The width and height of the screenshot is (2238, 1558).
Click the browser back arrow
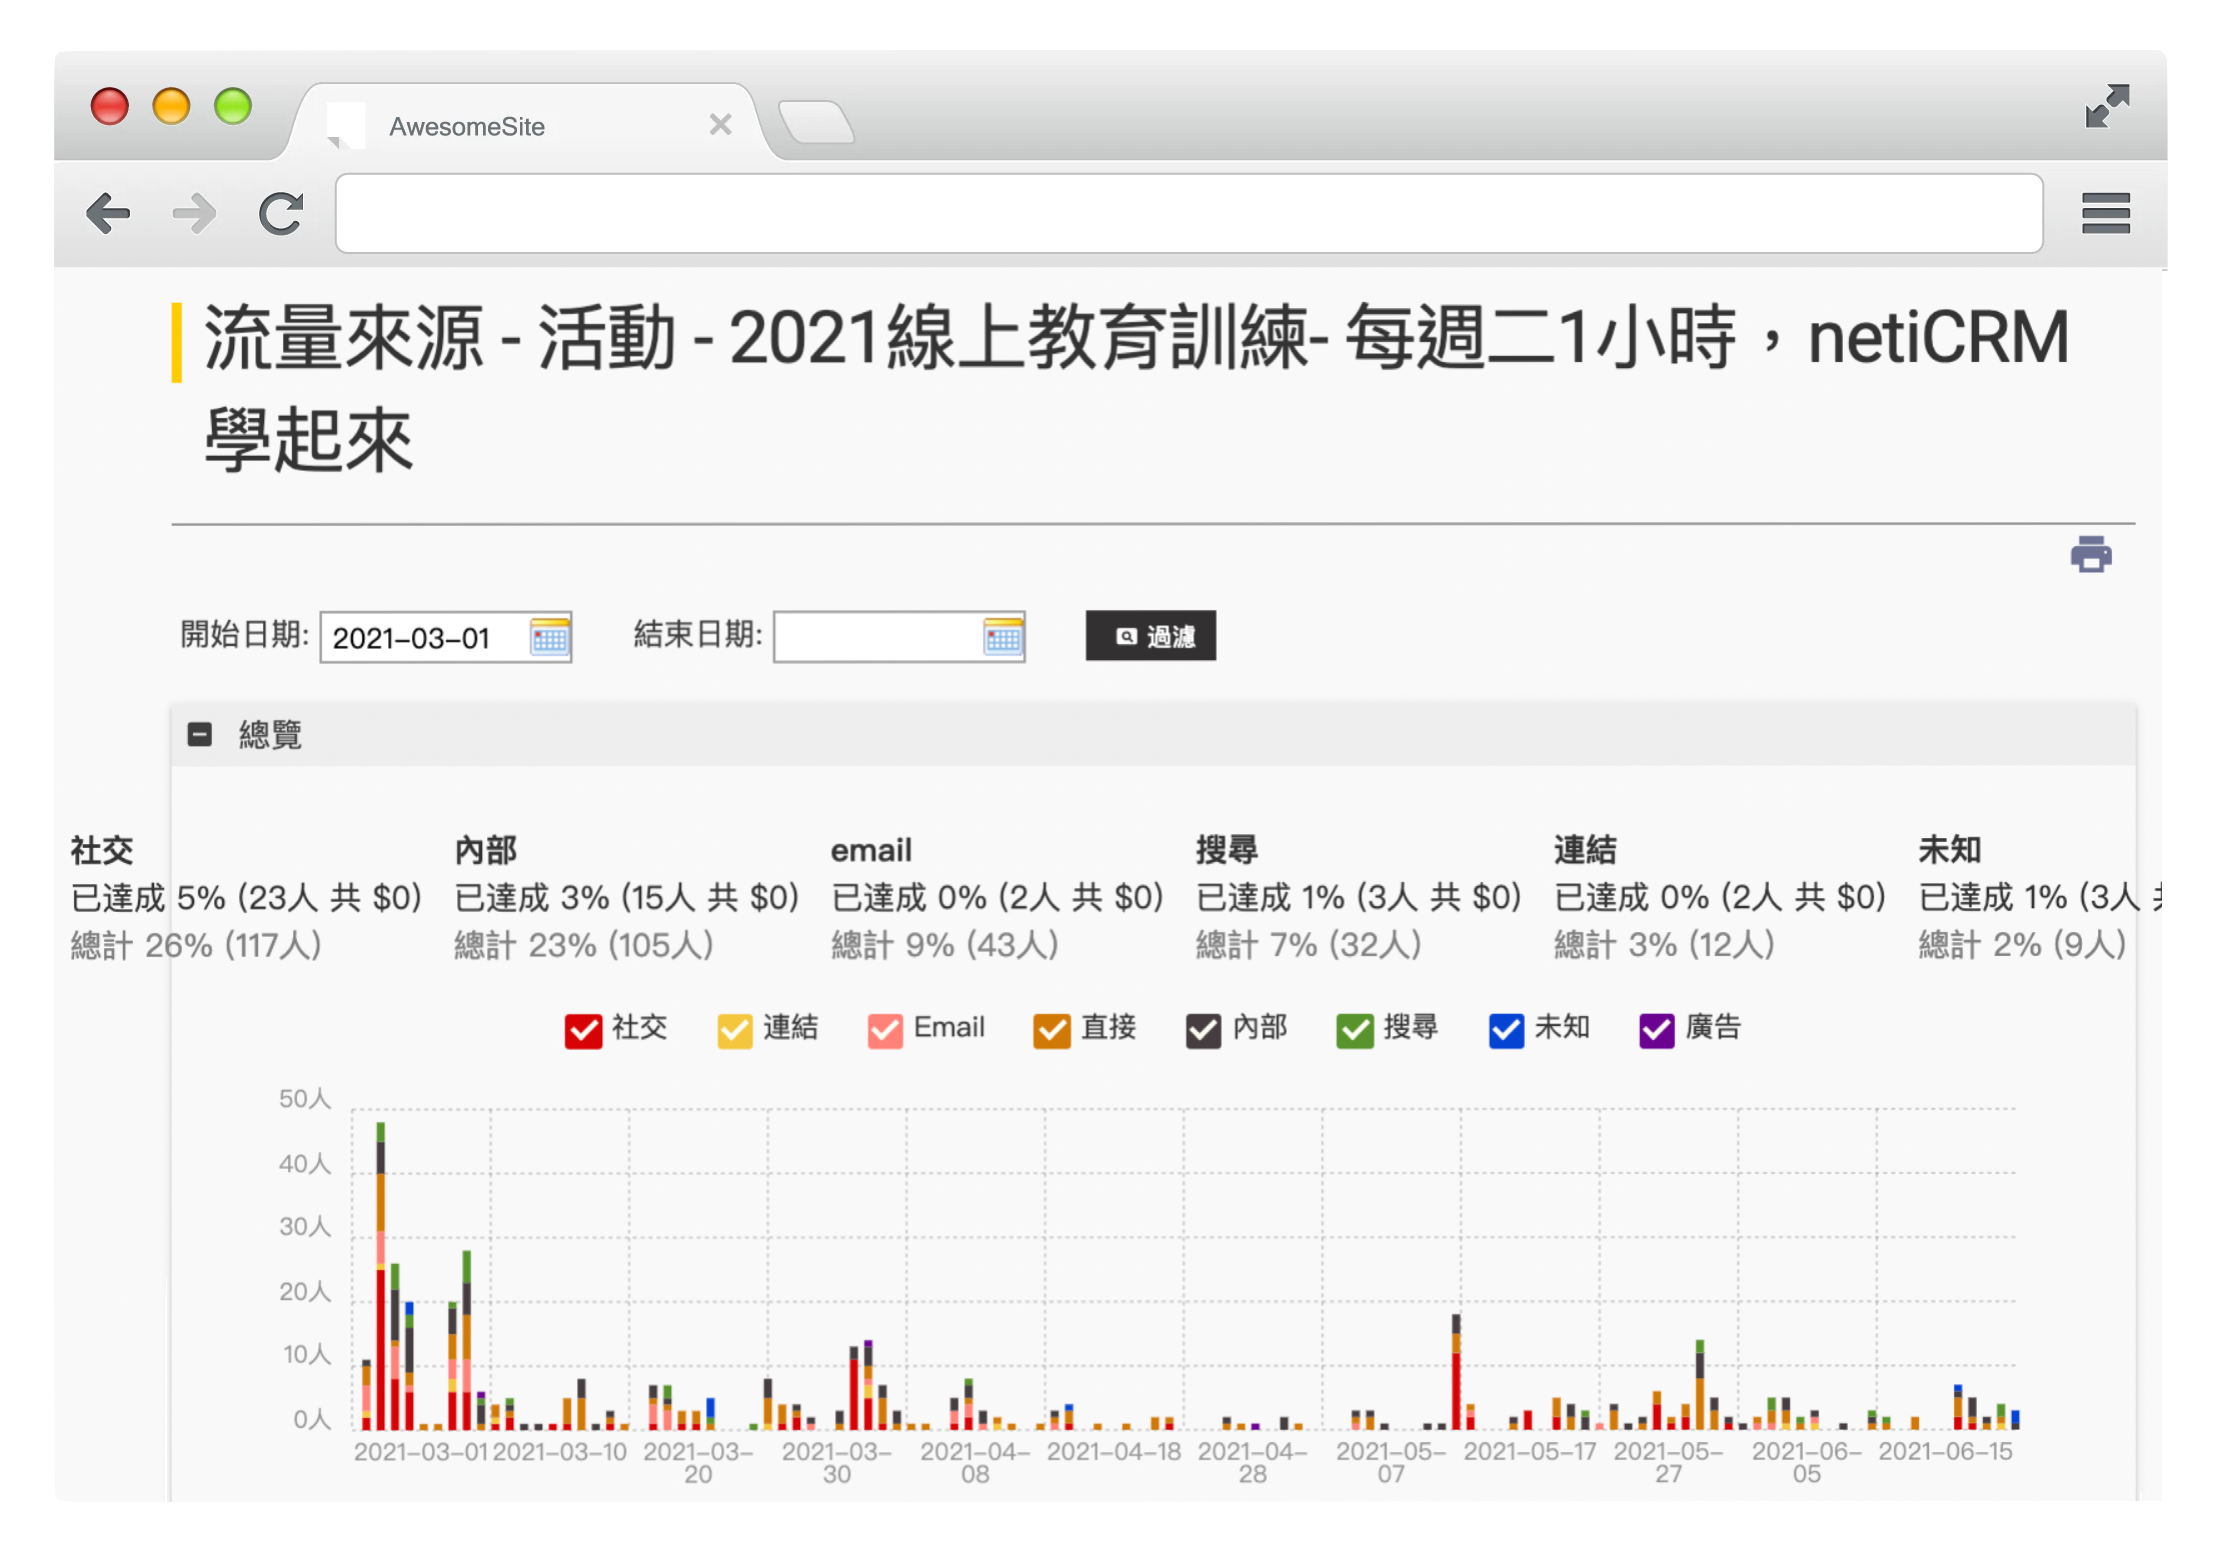click(x=108, y=213)
